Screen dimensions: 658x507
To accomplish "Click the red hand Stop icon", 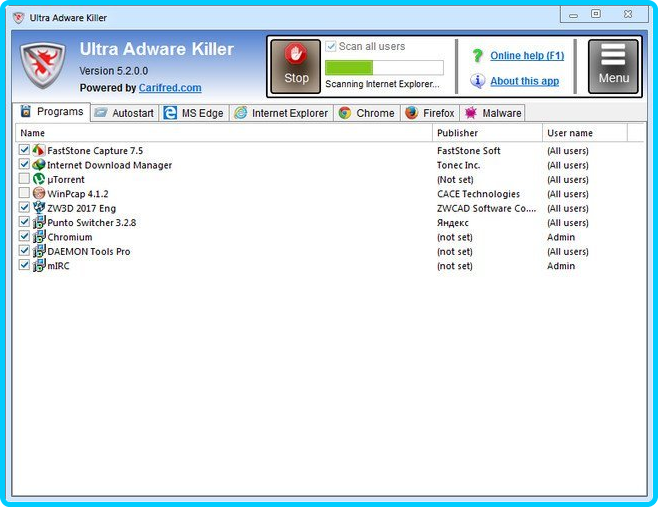I will (296, 54).
